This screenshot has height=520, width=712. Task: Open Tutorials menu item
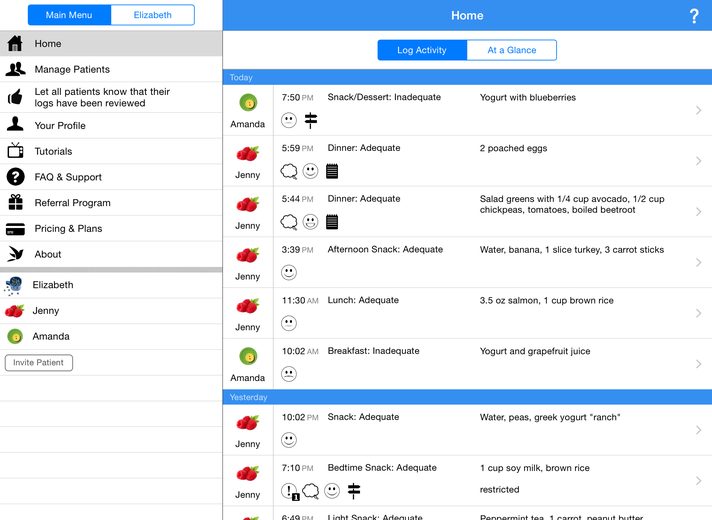pos(111,151)
